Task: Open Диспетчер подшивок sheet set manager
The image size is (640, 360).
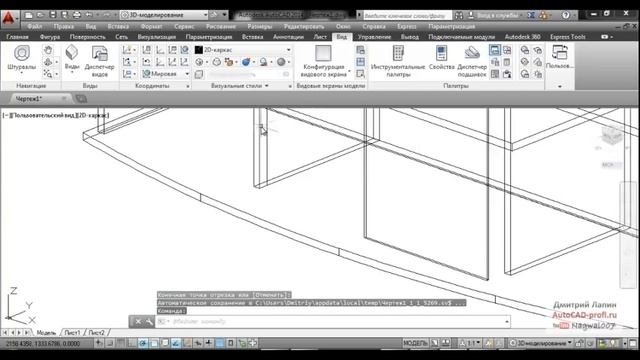Action: pyautogui.click(x=472, y=61)
